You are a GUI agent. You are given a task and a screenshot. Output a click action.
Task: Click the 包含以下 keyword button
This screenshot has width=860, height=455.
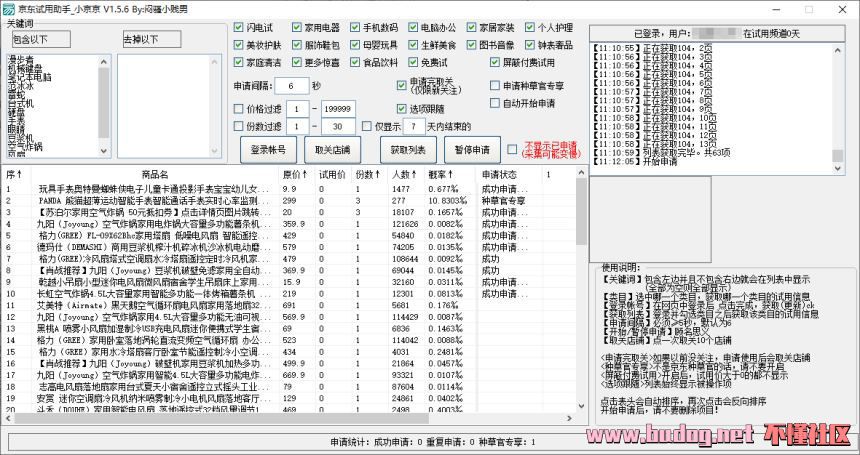coord(41,39)
